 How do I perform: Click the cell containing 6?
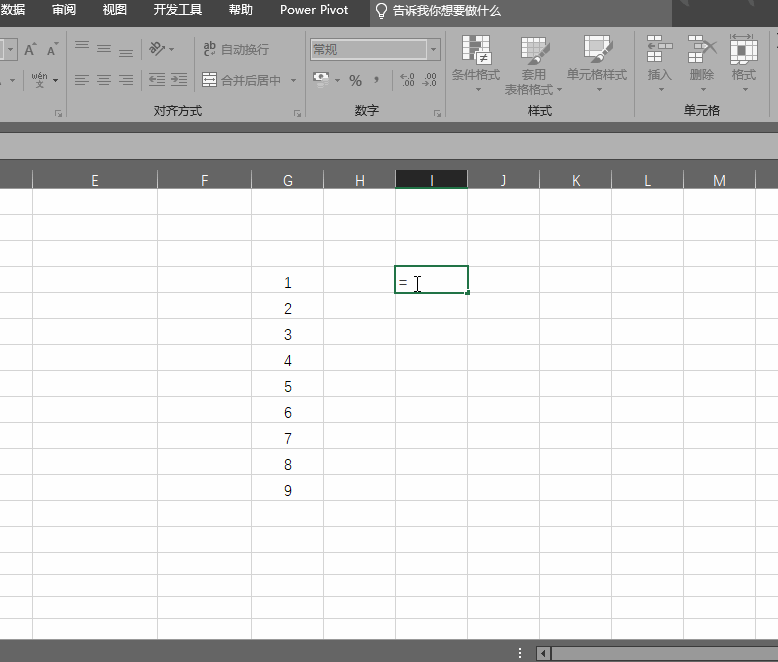(288, 410)
